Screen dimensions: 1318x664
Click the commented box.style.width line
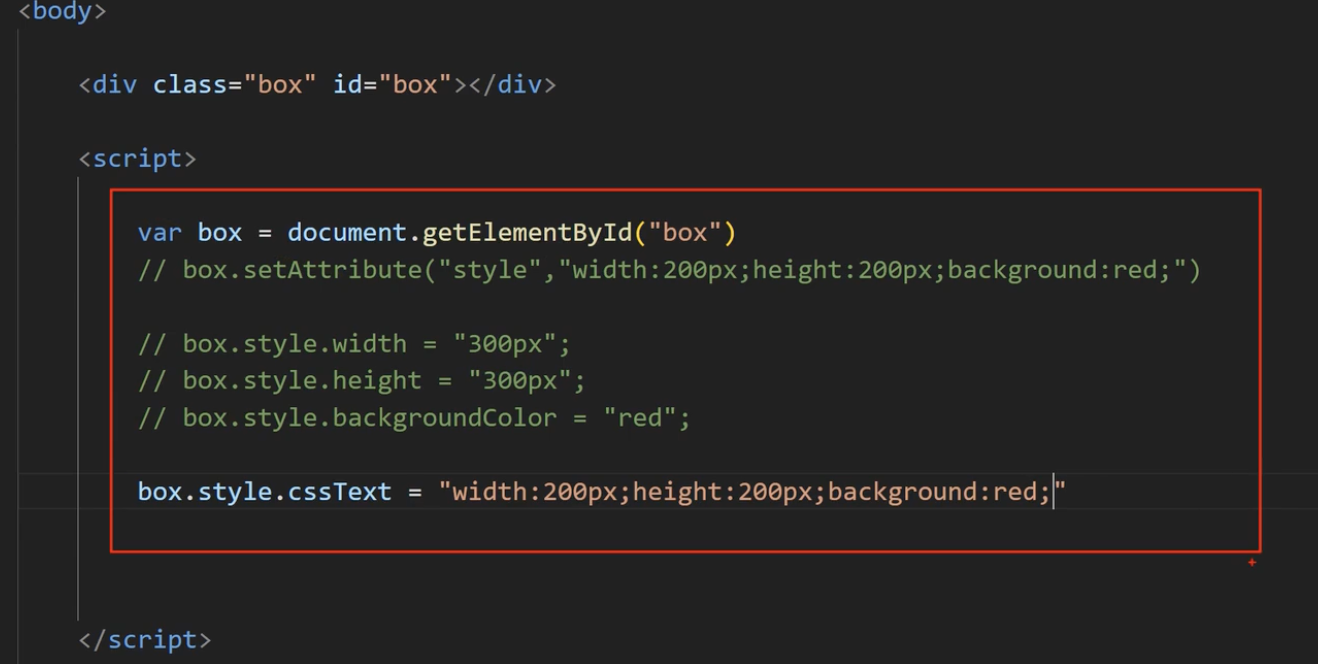tap(354, 344)
